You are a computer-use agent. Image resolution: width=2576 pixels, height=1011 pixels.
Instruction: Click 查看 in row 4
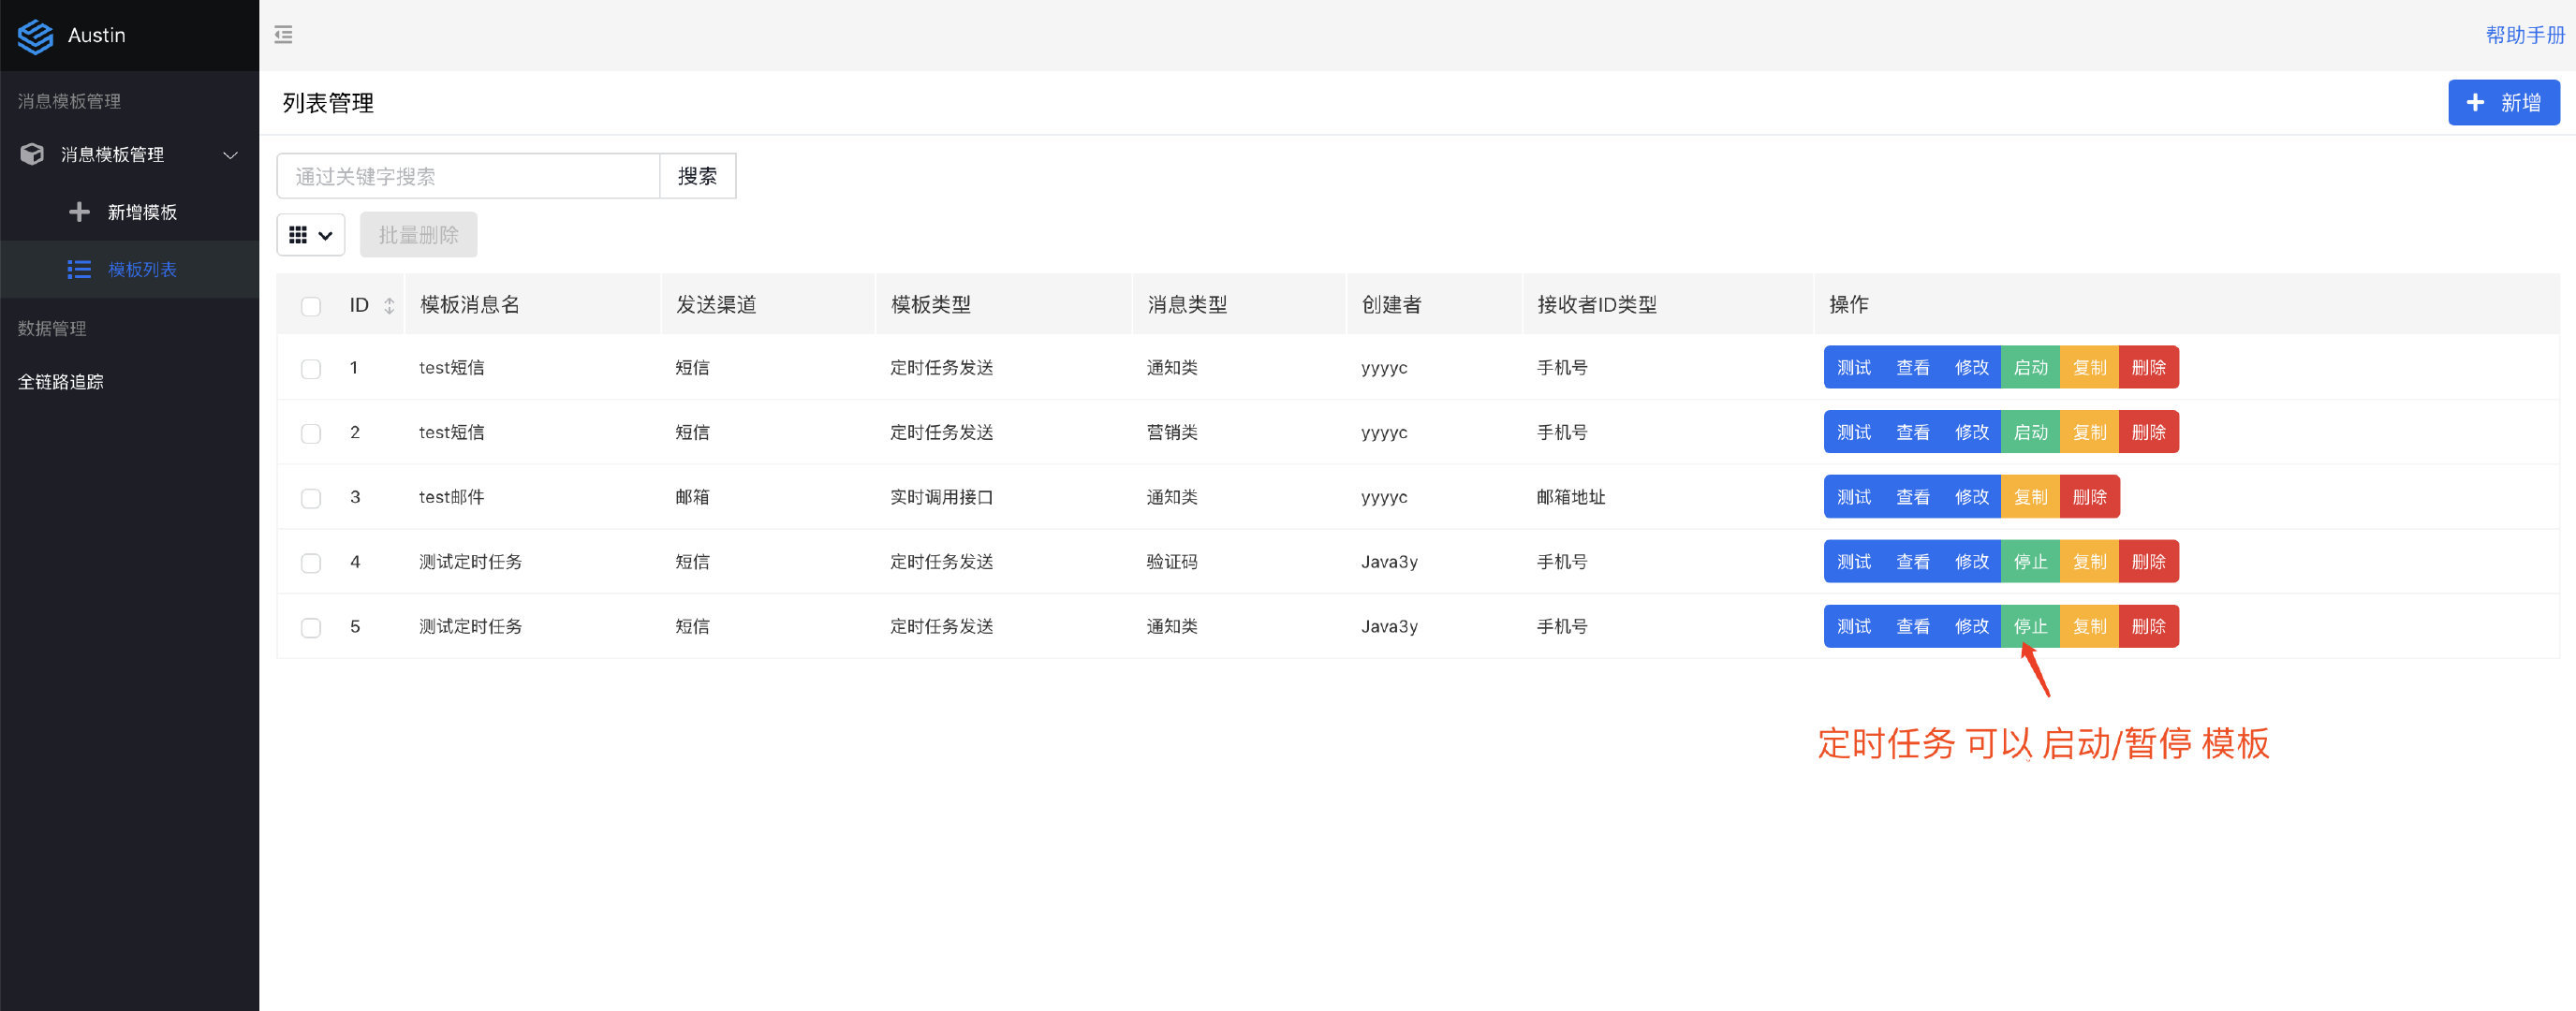coord(1912,562)
